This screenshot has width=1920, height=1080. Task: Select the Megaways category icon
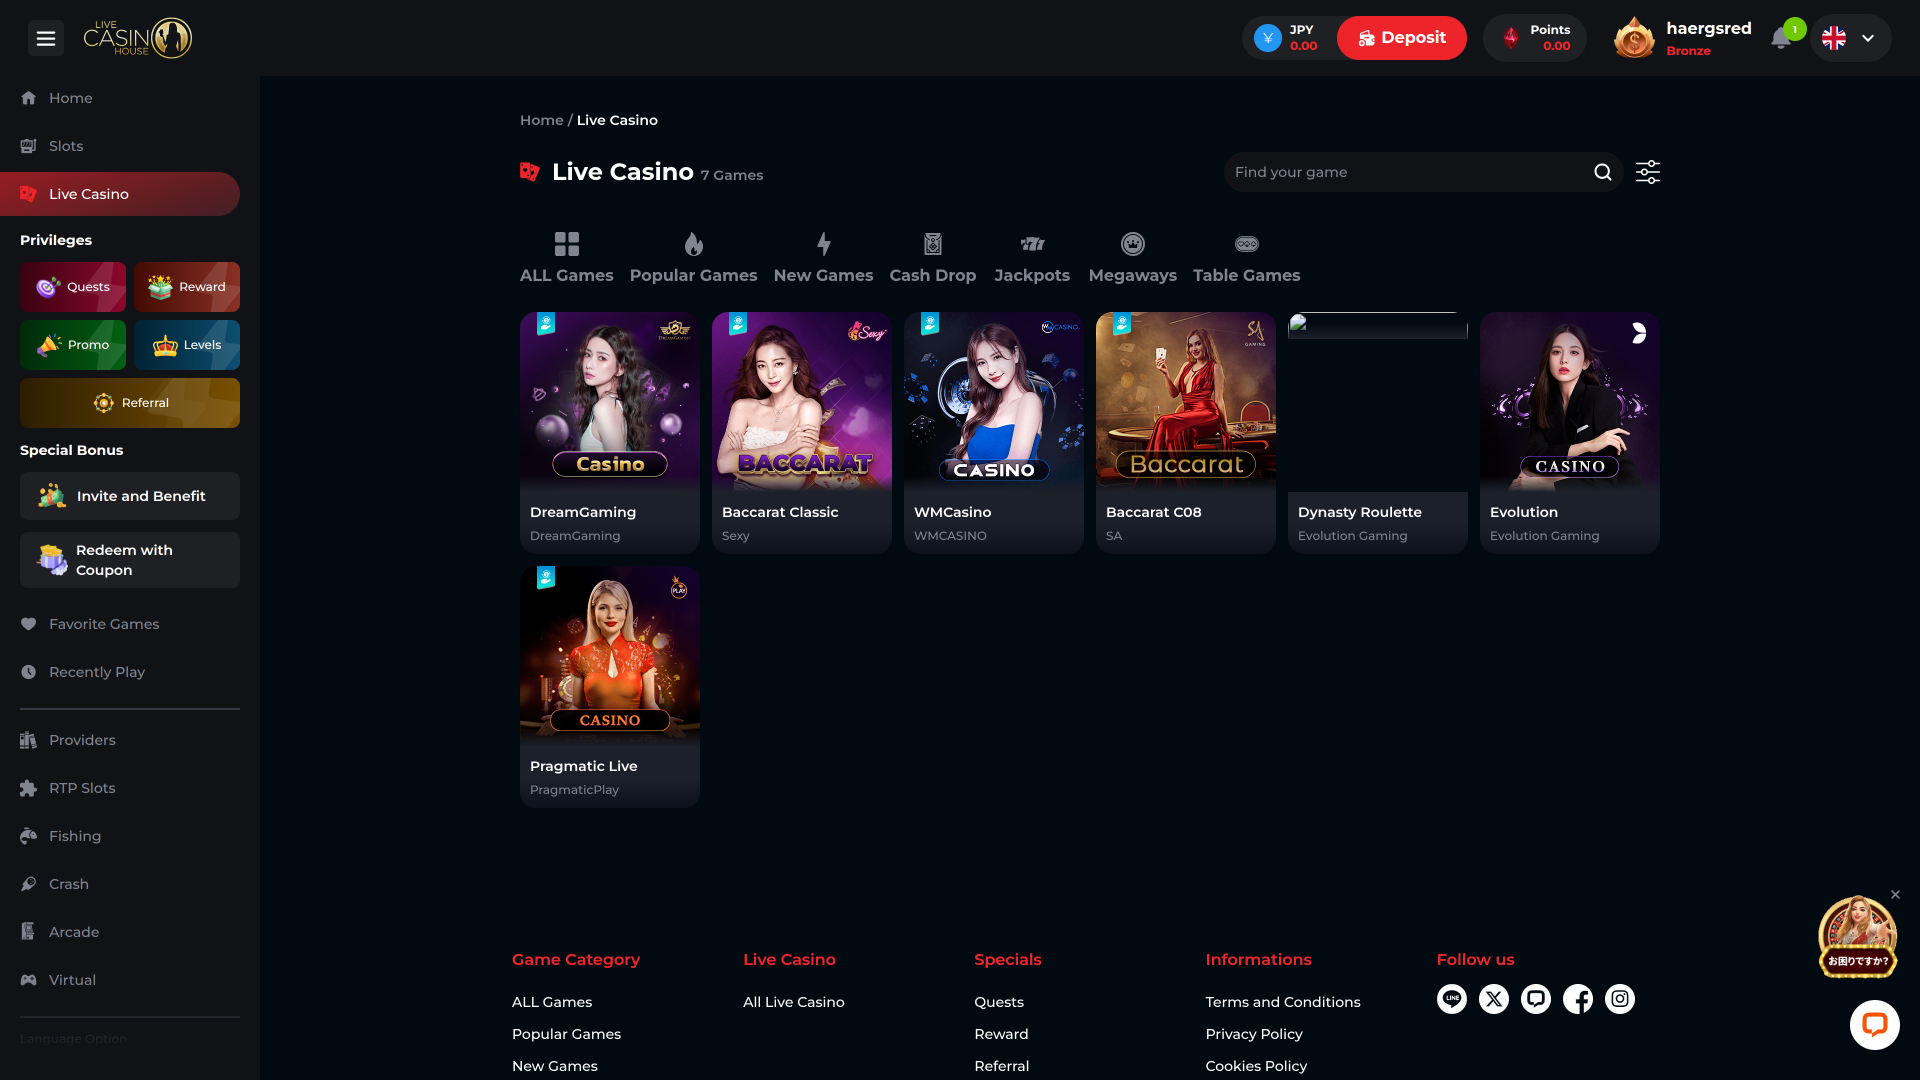pos(1132,242)
